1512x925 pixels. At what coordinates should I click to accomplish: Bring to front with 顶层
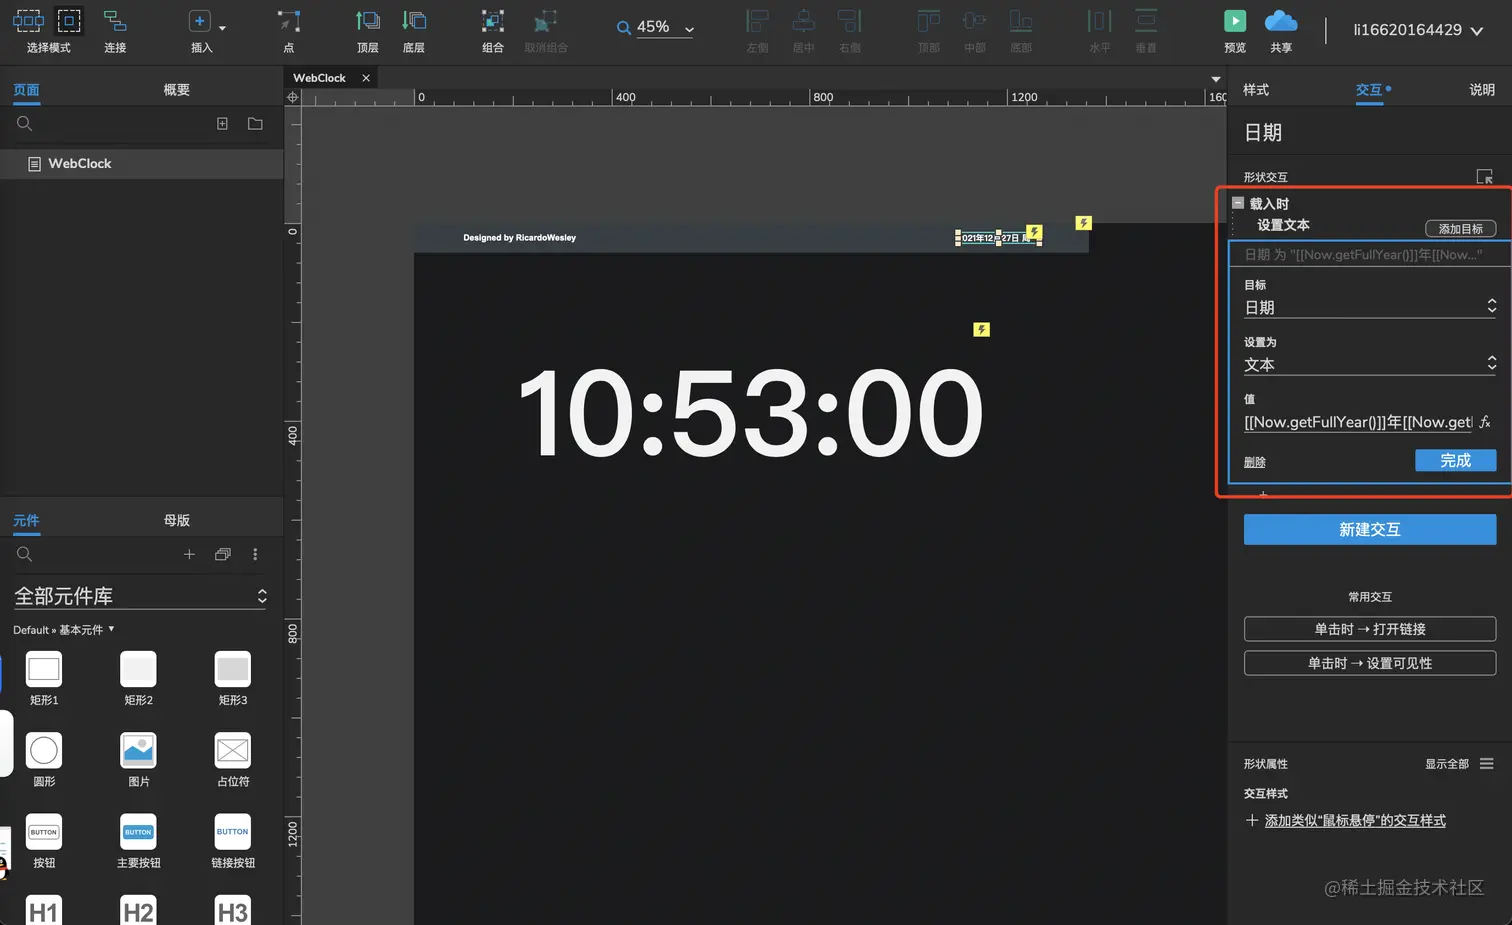(368, 21)
